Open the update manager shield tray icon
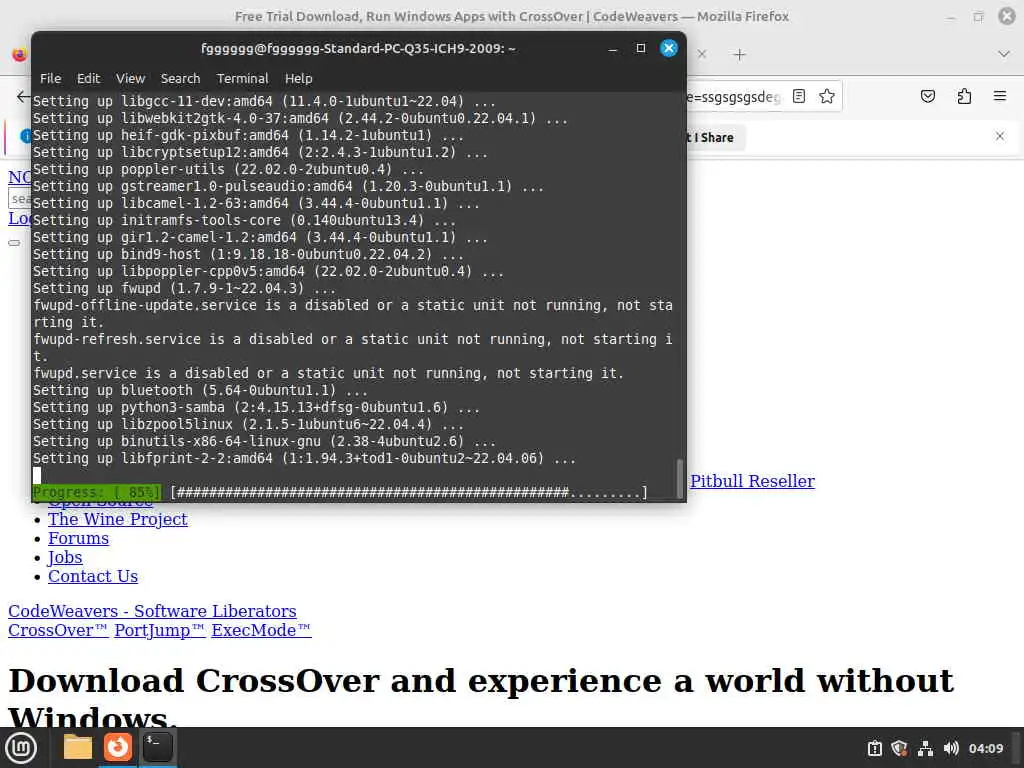Screen dimensions: 1024x768 pos(899,748)
